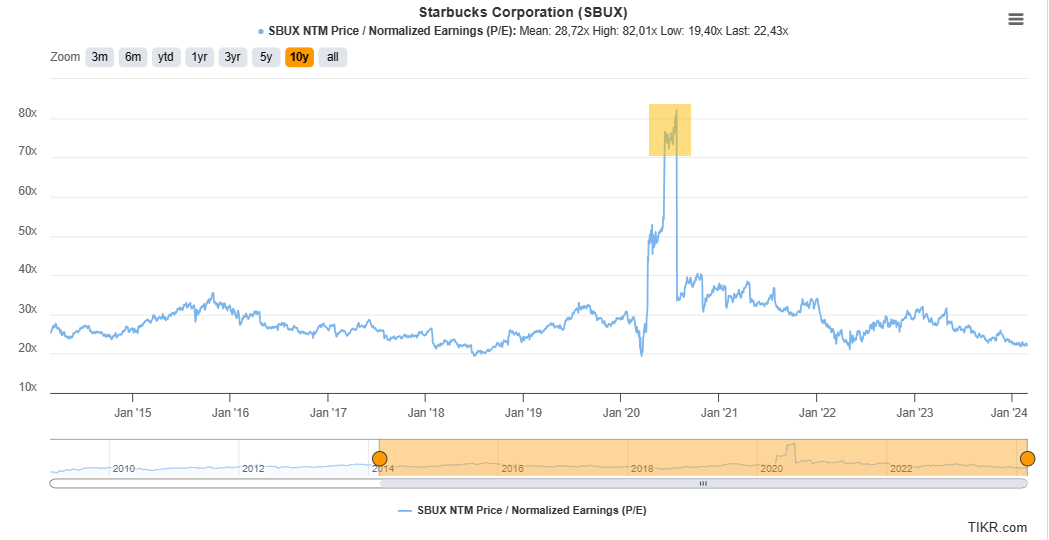Toggle the SBUX NTM P/E legend series
This screenshot has width=1049, height=540.
522,511
